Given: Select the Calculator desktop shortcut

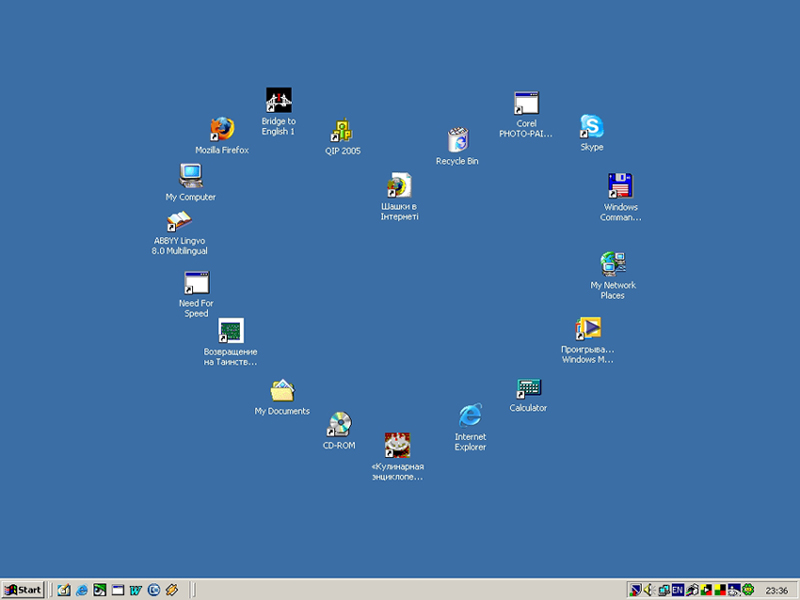Looking at the screenshot, I should coord(528,395).
